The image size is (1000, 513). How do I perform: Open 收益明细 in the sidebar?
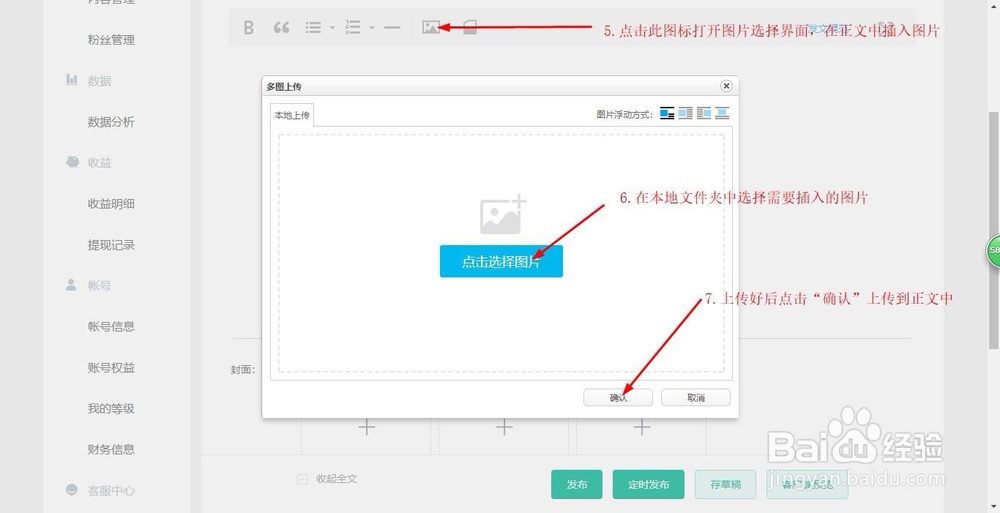pos(111,204)
